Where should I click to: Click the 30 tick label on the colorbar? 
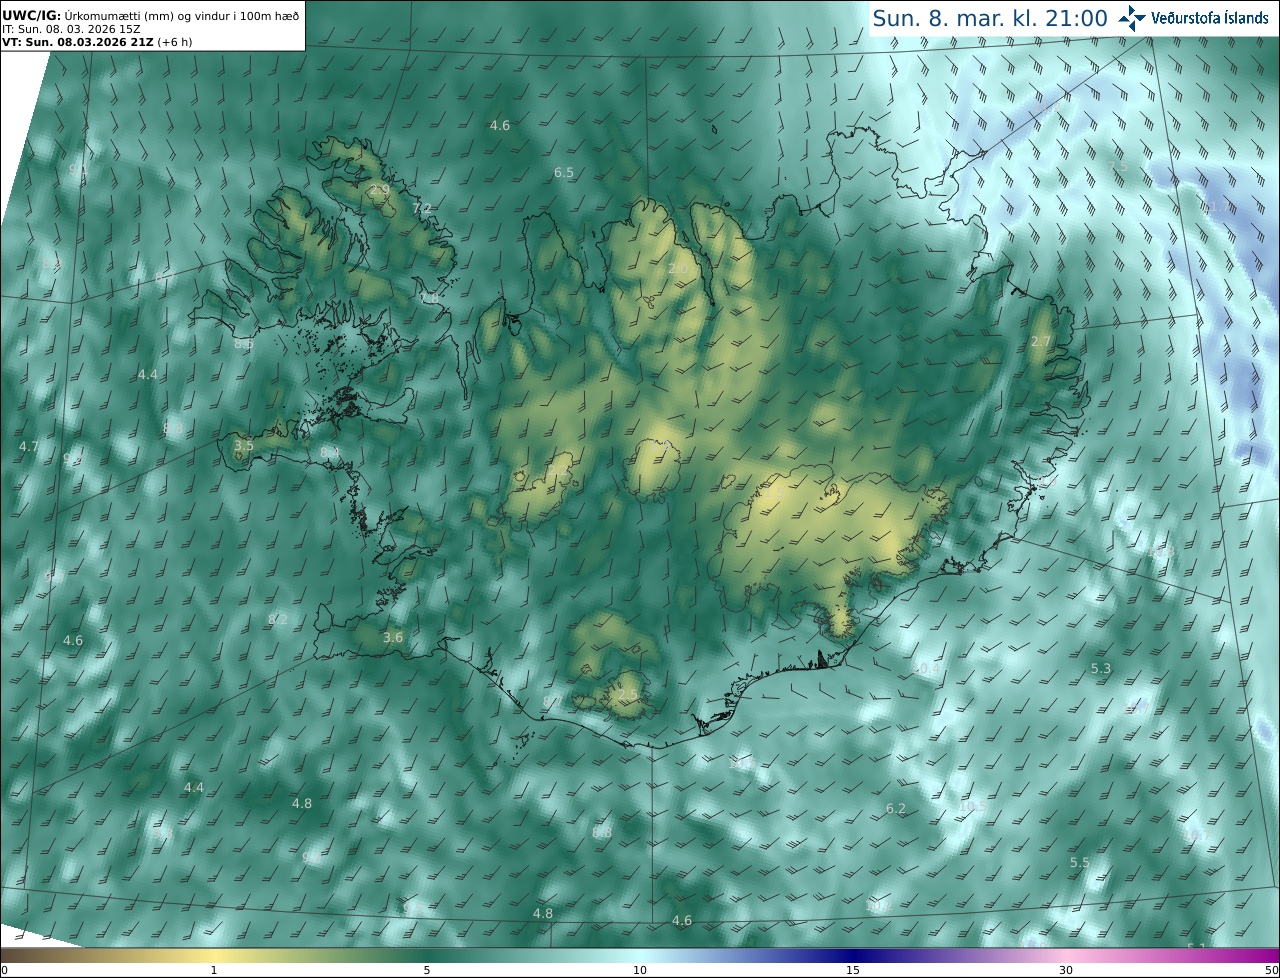[x=1066, y=970]
